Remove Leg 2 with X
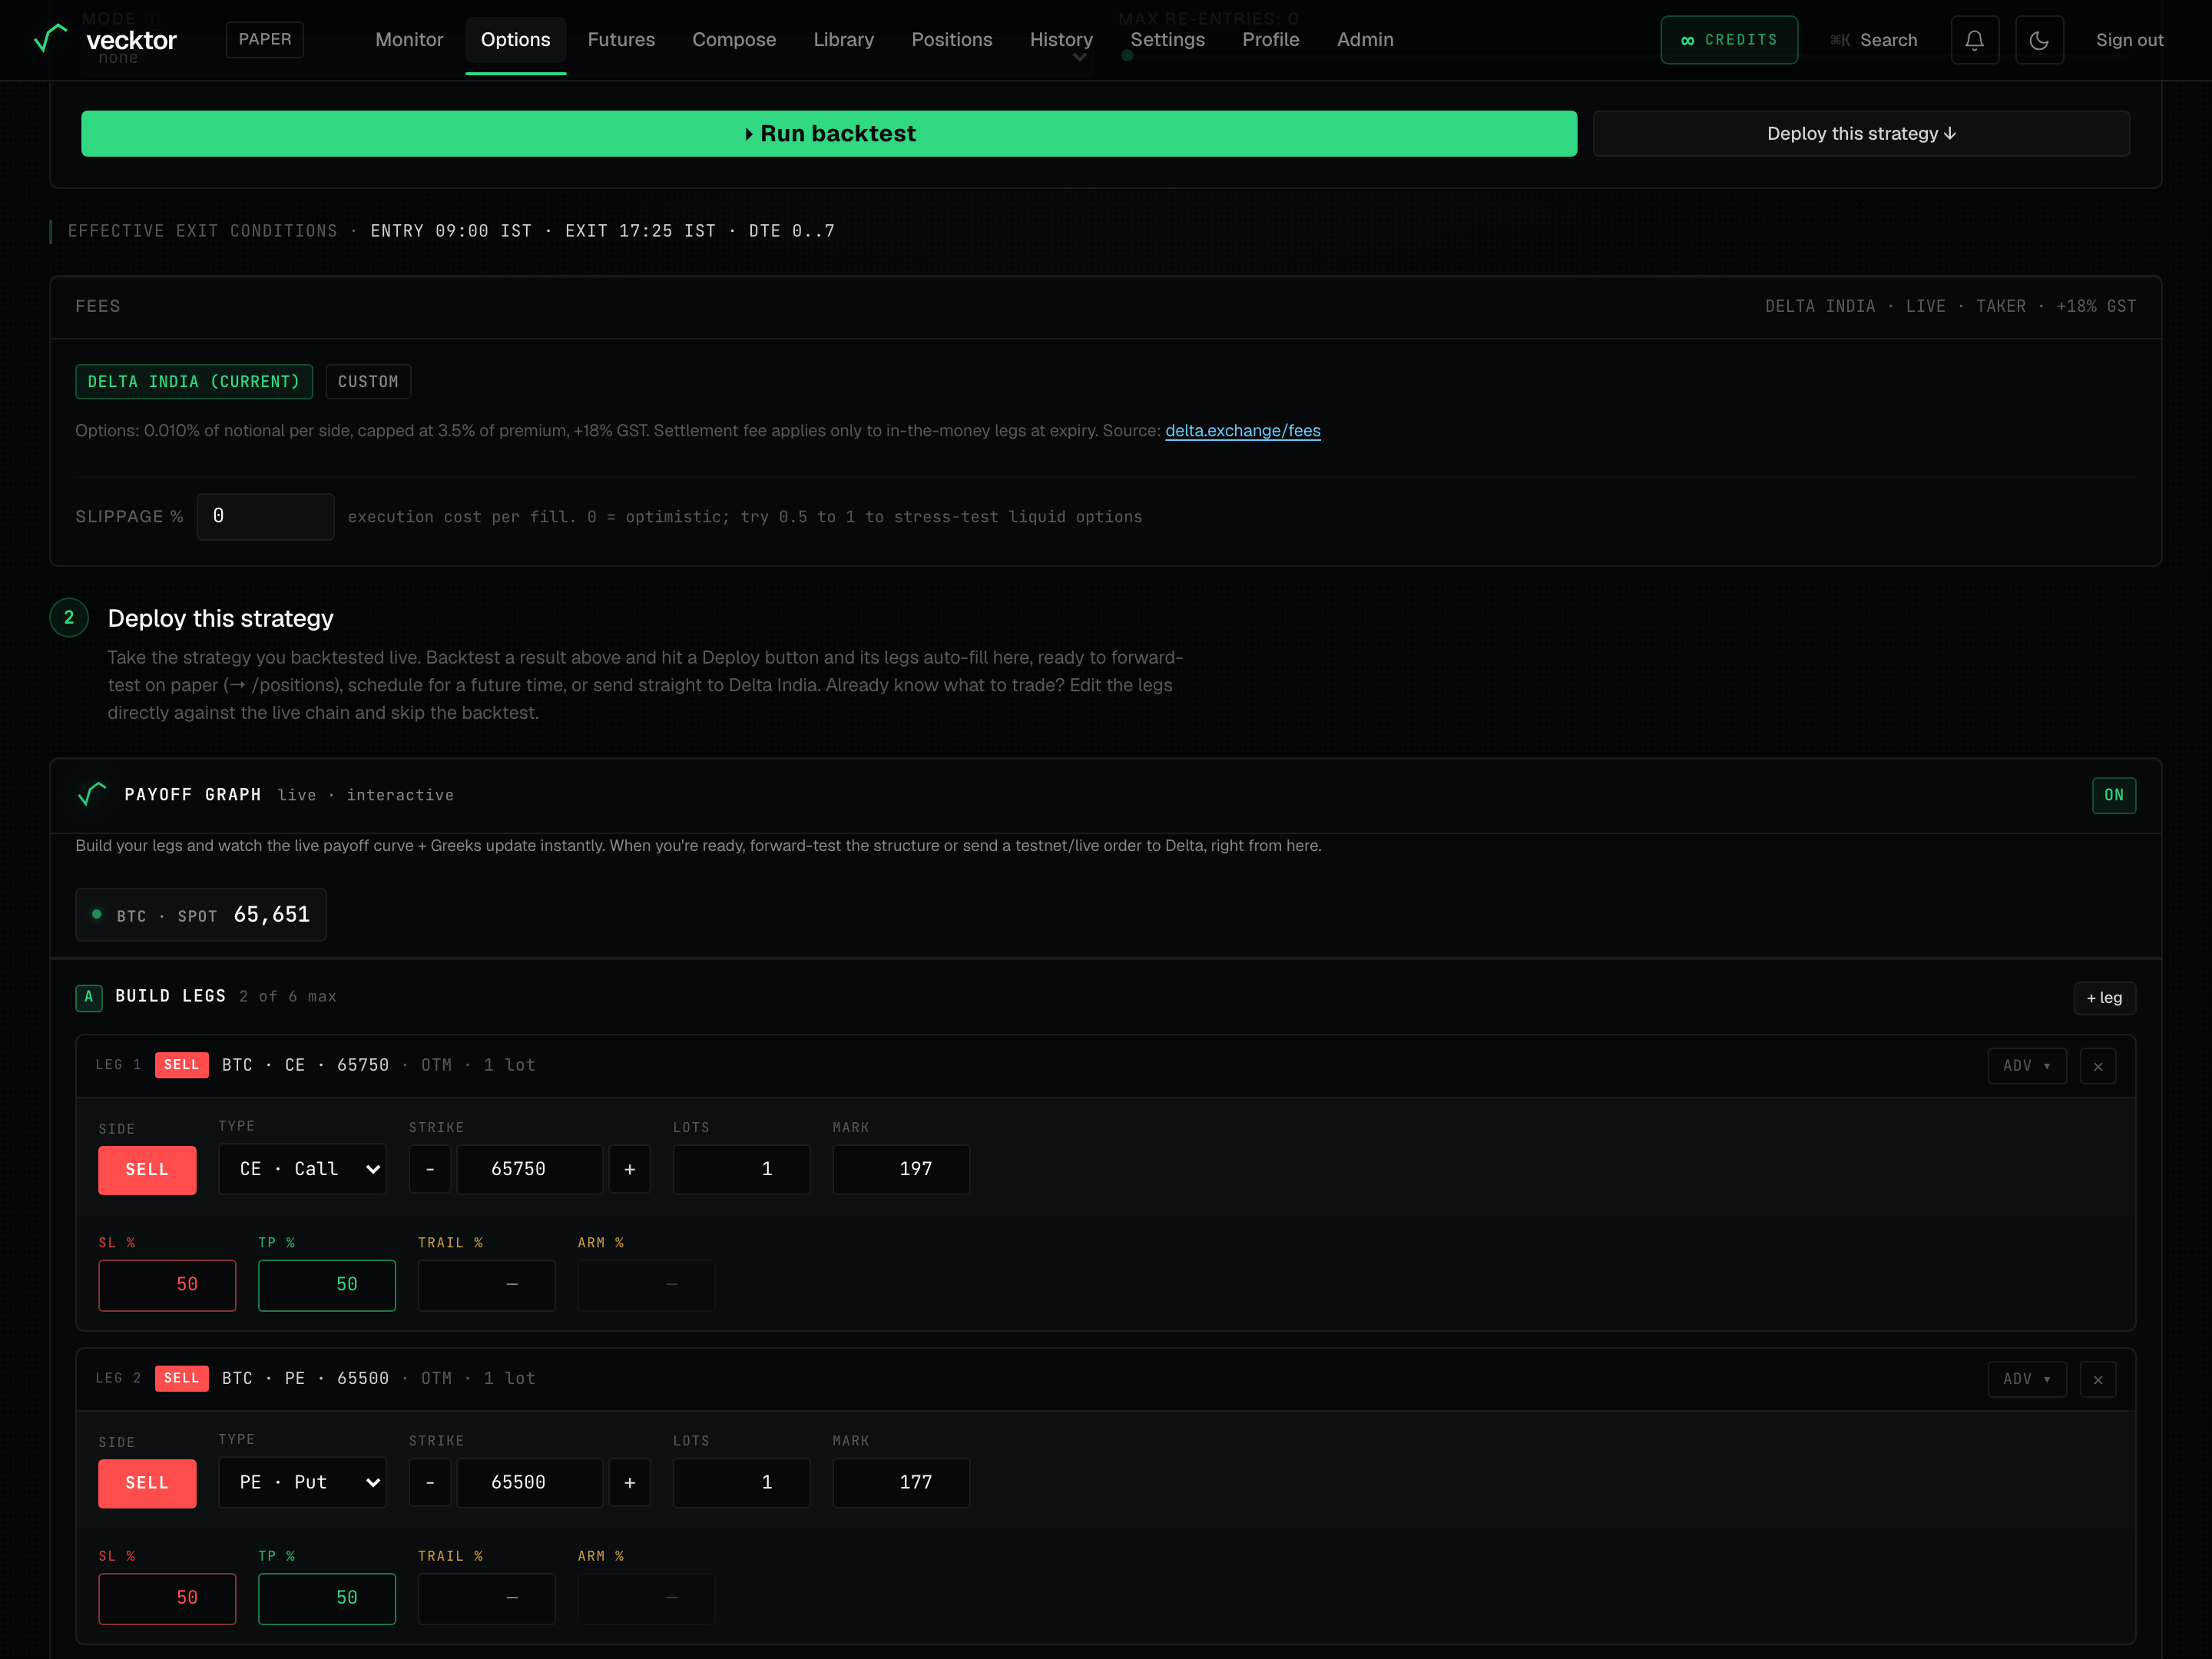 (2098, 1379)
